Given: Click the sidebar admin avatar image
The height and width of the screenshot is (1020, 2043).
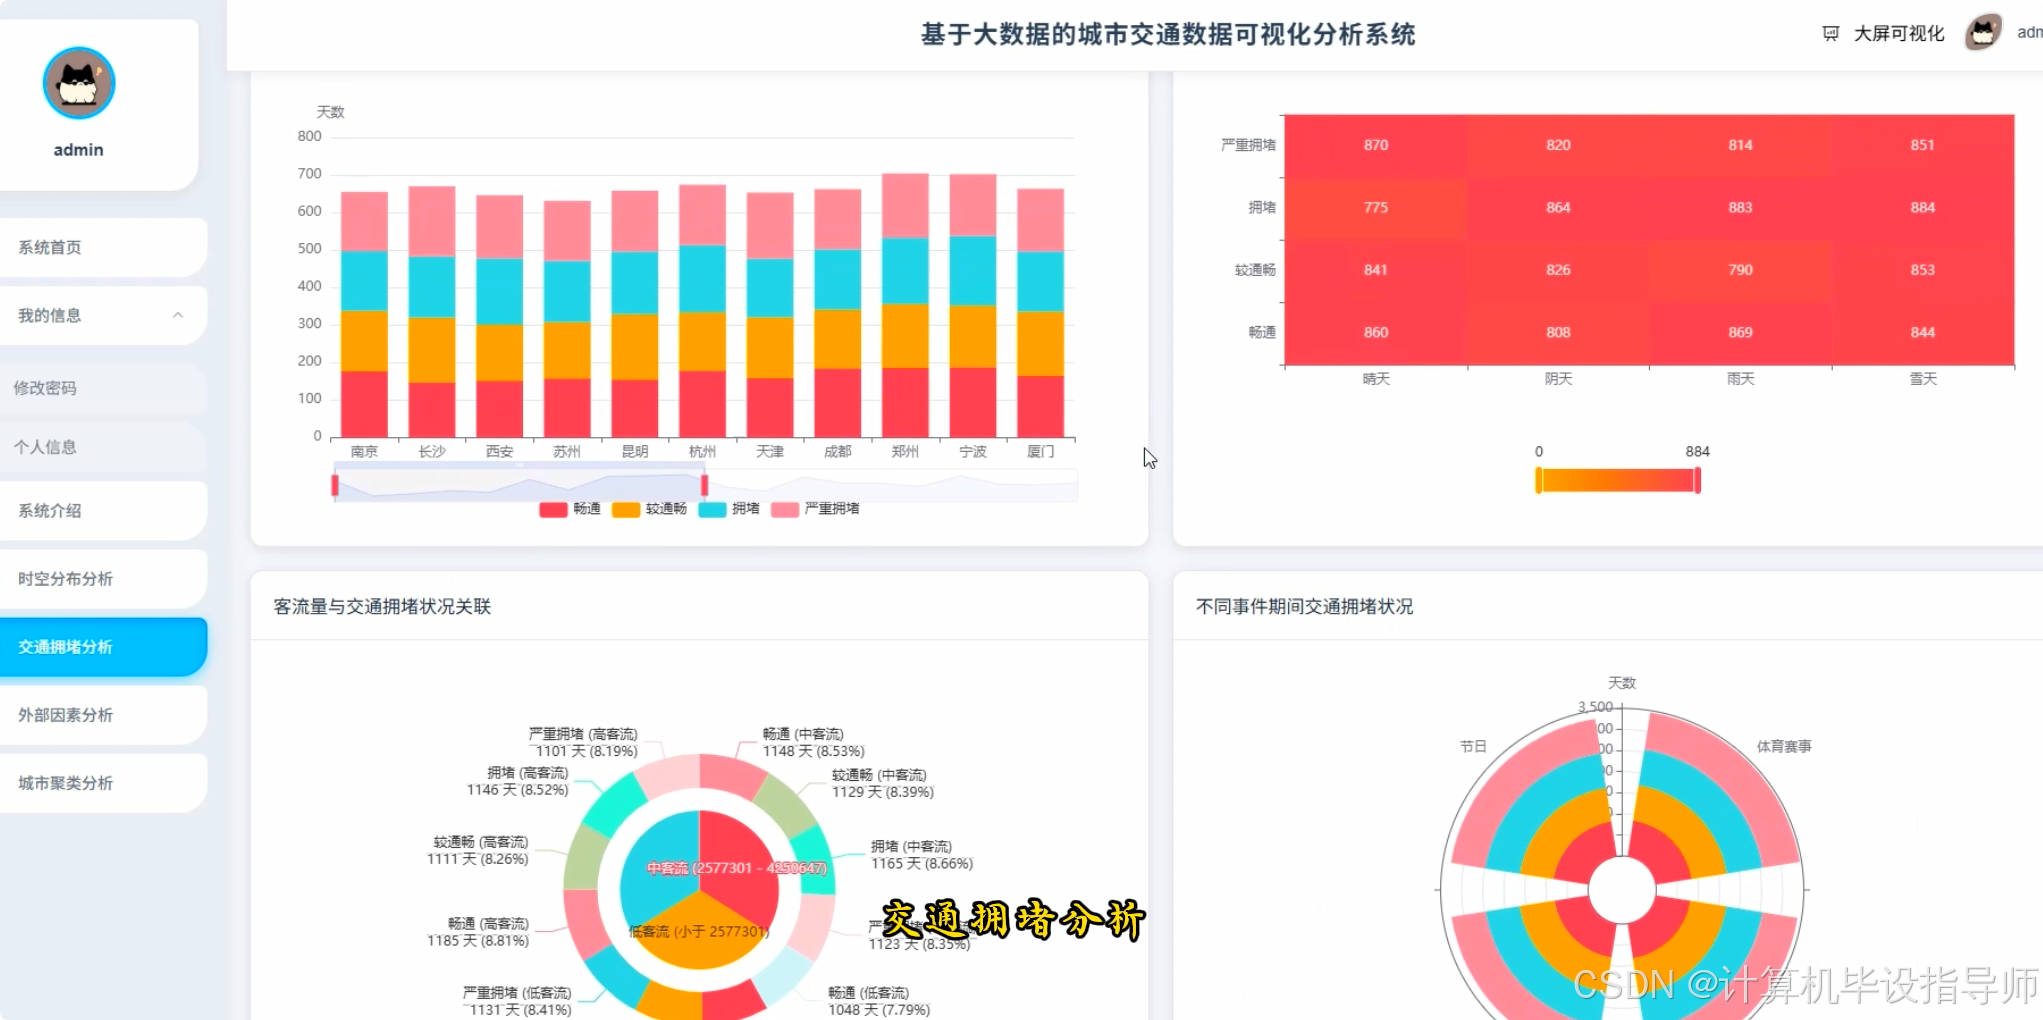Looking at the screenshot, I should [x=79, y=83].
